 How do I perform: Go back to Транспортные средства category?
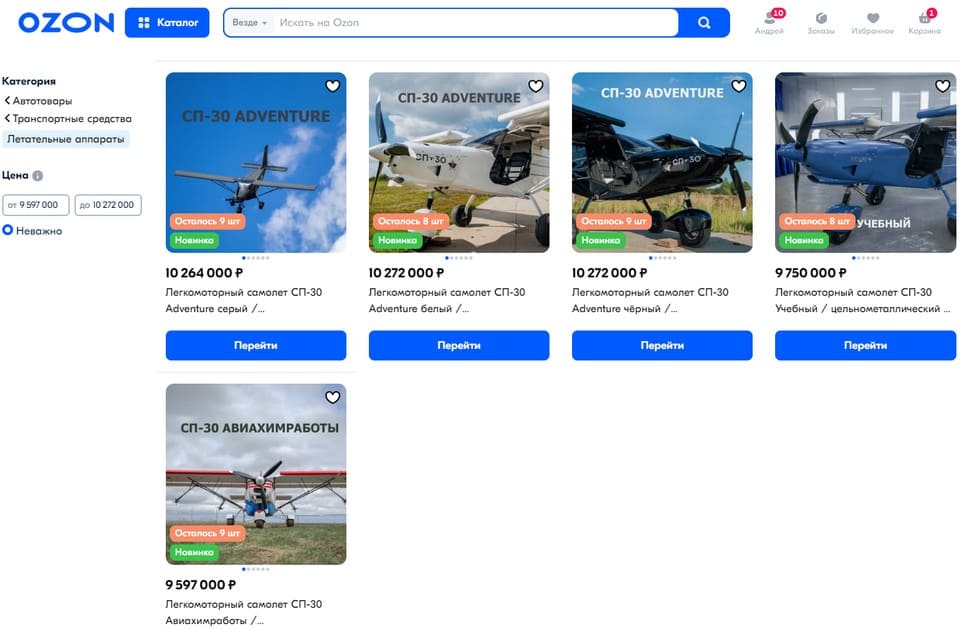point(68,118)
